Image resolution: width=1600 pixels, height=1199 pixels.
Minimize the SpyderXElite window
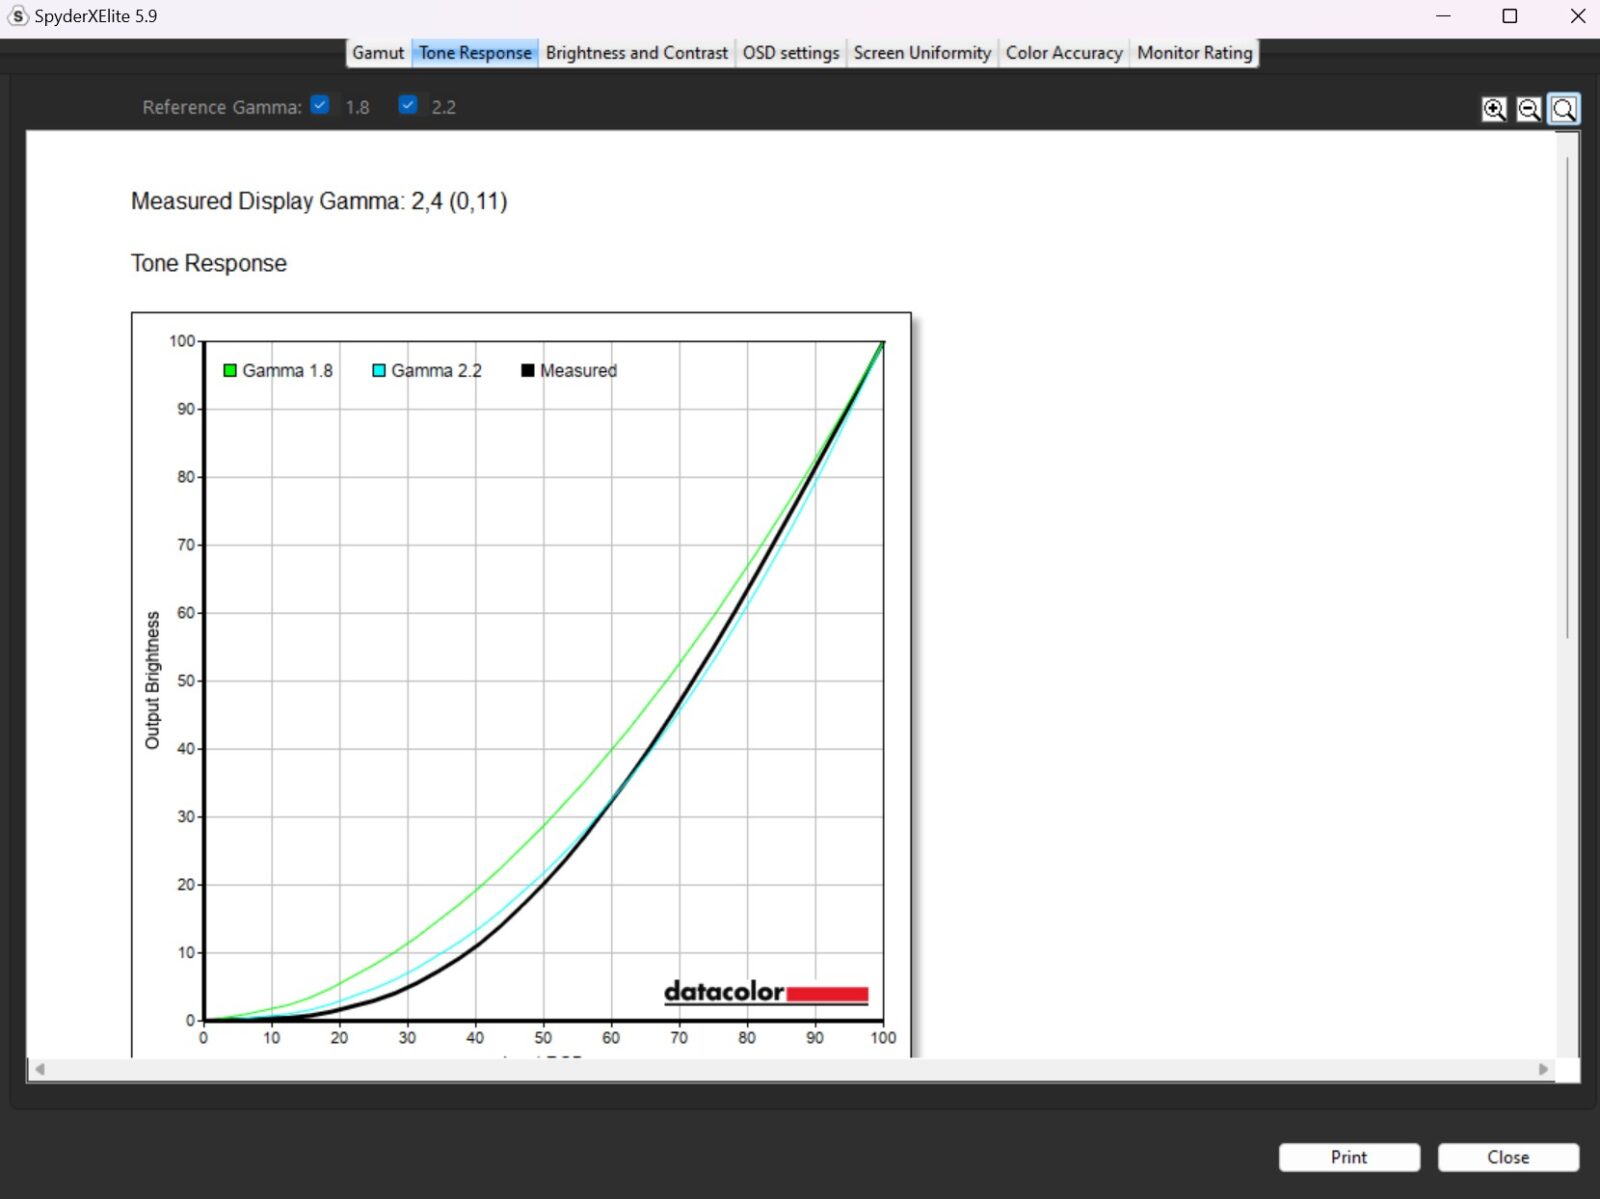click(1443, 16)
